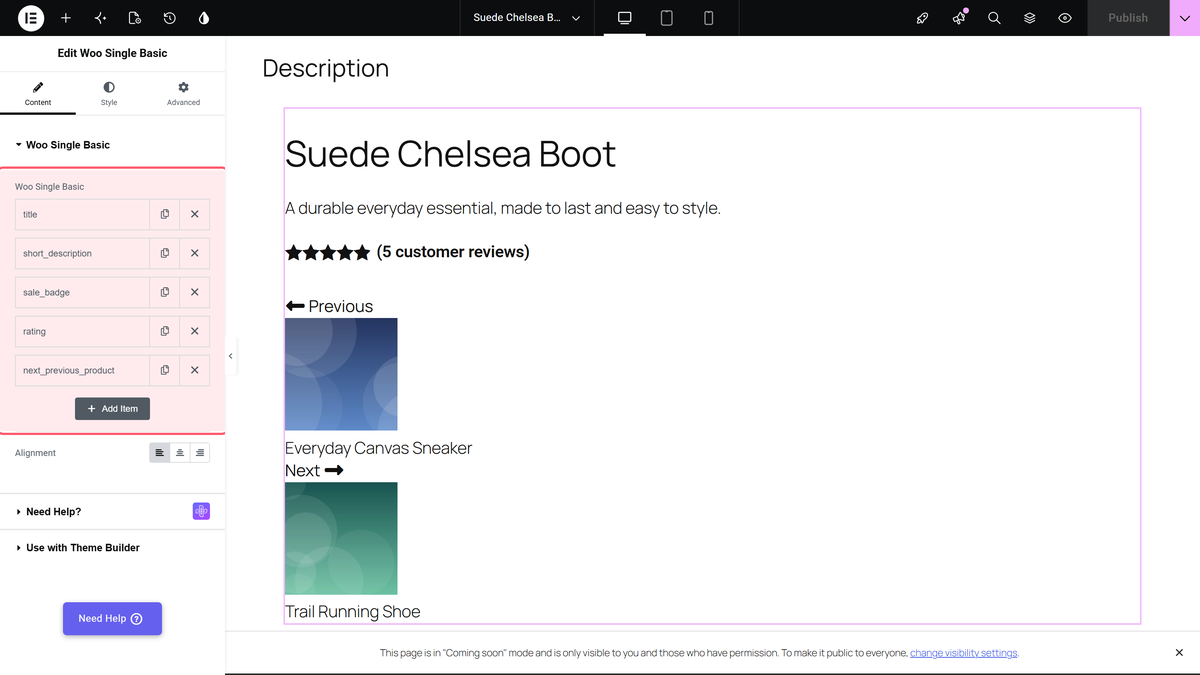Click the Add Item button
1200x675 pixels.
pos(112,409)
